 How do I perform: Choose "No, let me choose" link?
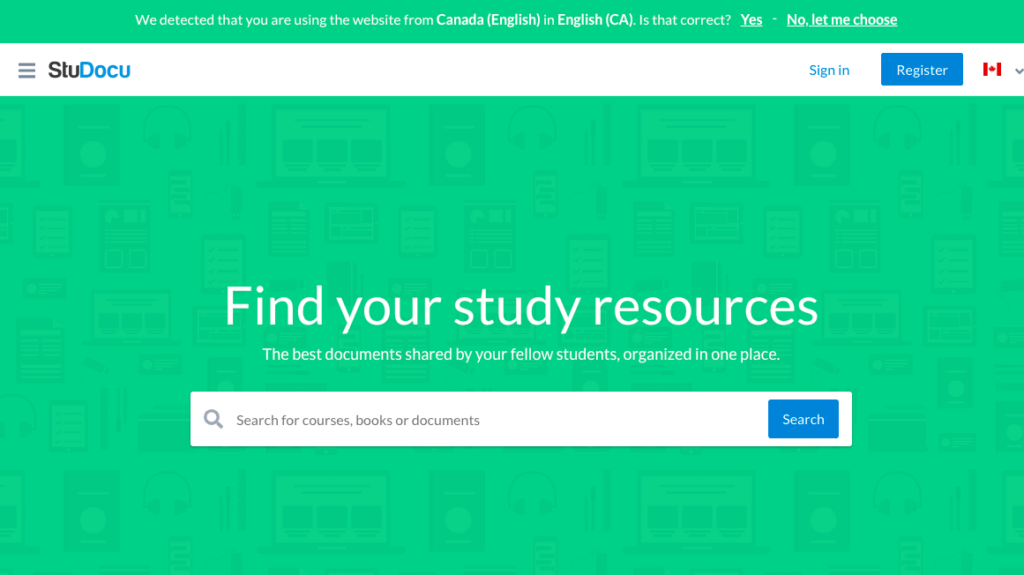point(841,20)
